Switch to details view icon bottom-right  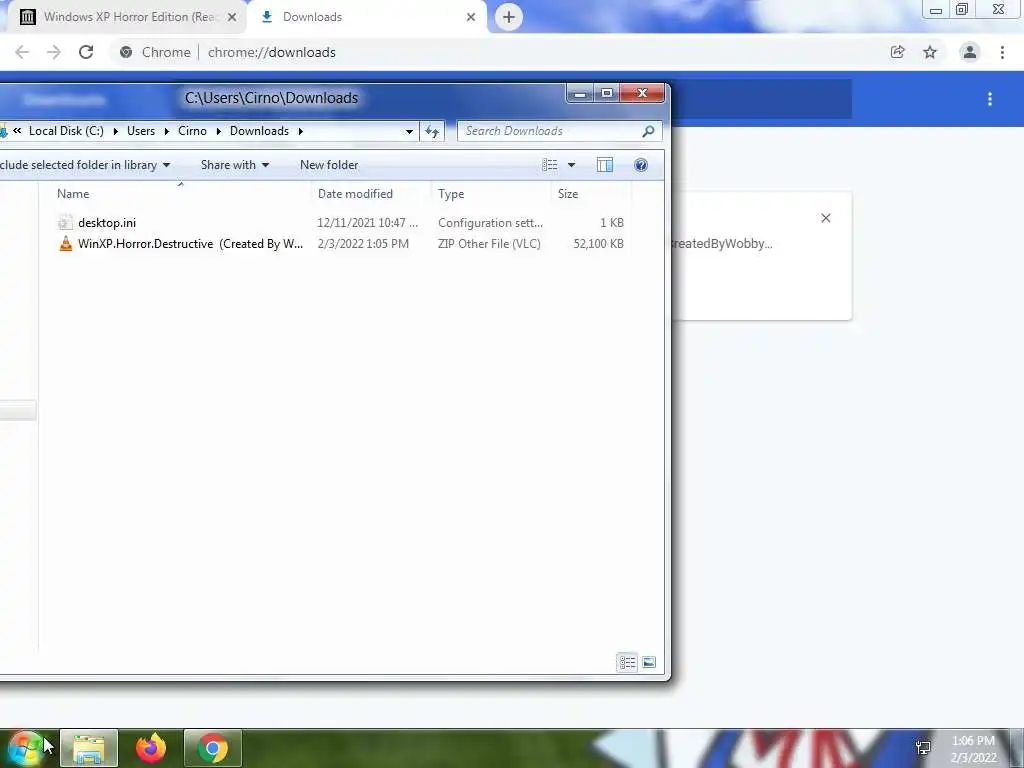click(x=628, y=663)
